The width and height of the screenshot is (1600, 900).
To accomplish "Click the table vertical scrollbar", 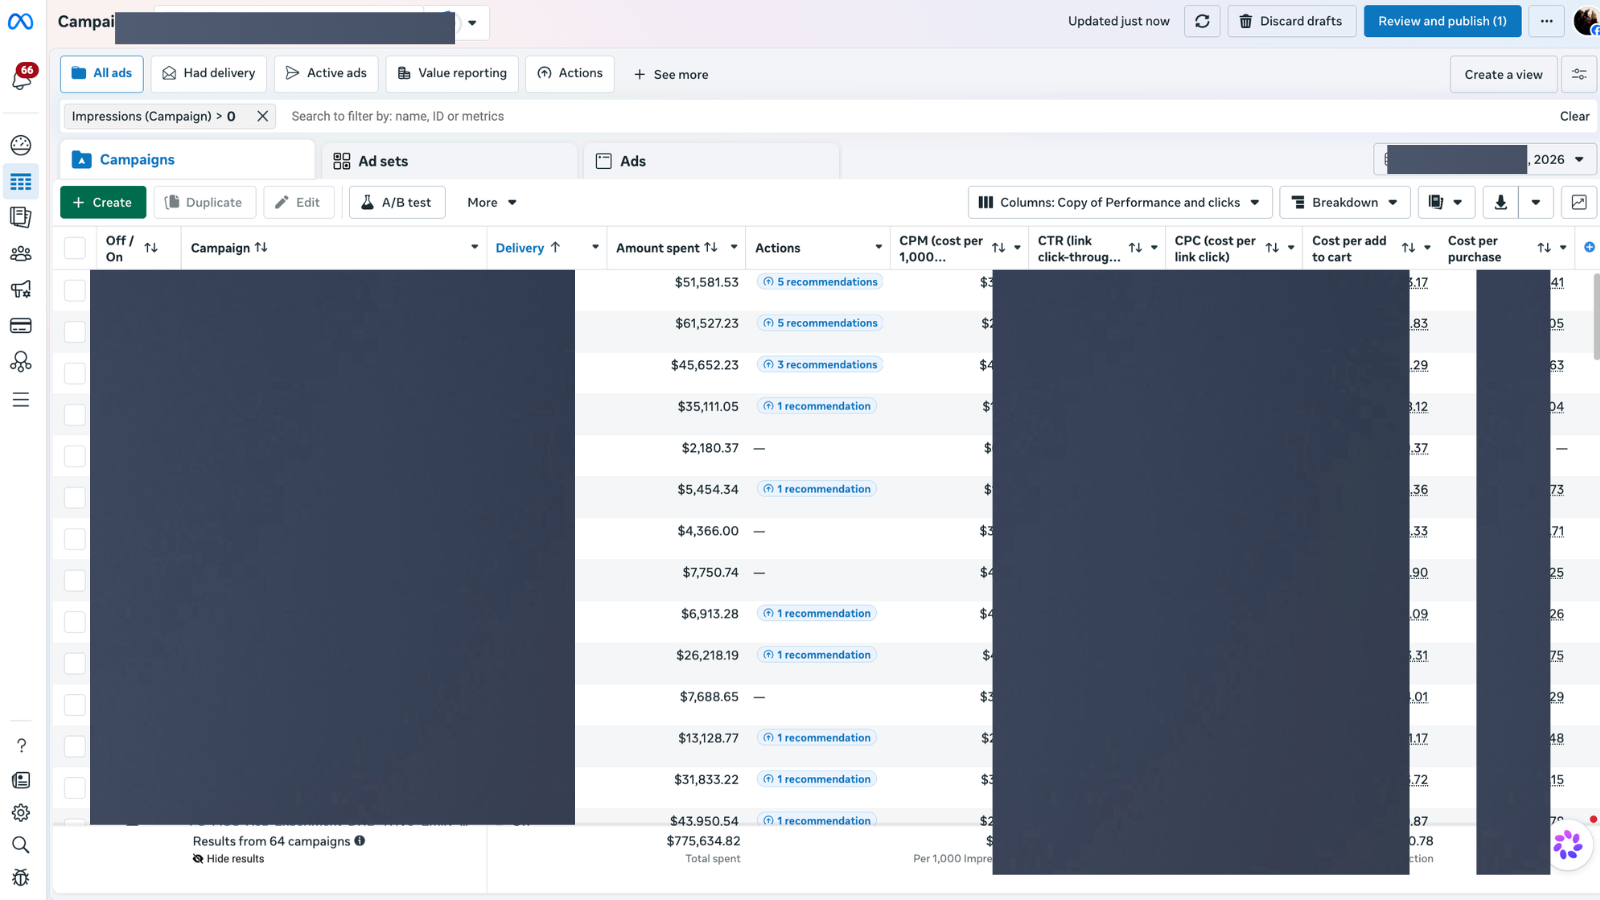I will coord(1596,315).
